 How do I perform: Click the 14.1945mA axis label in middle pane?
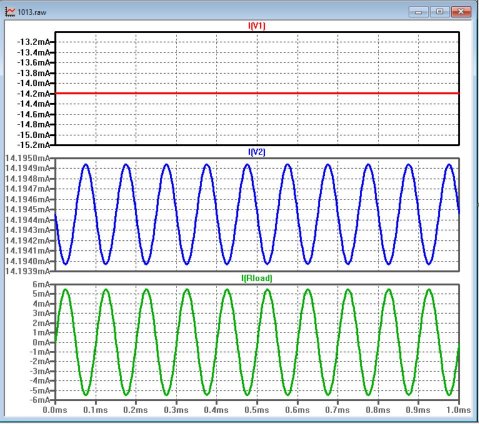tap(27, 209)
